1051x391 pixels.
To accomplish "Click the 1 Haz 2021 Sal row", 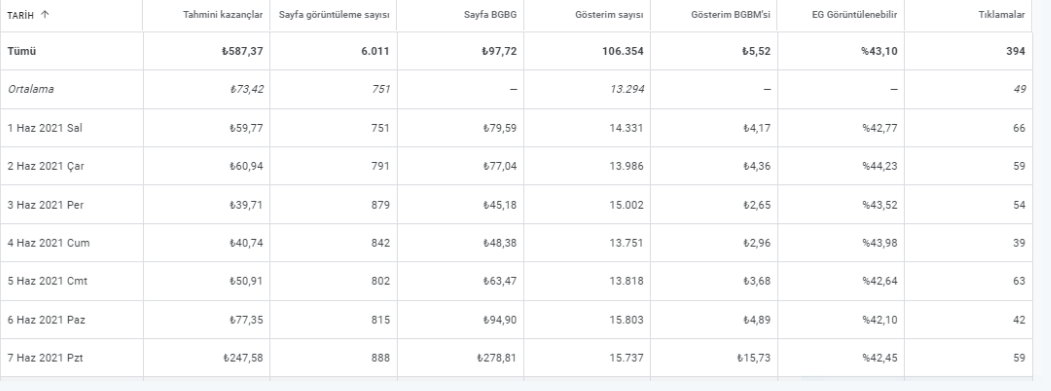I will [x=516, y=127].
